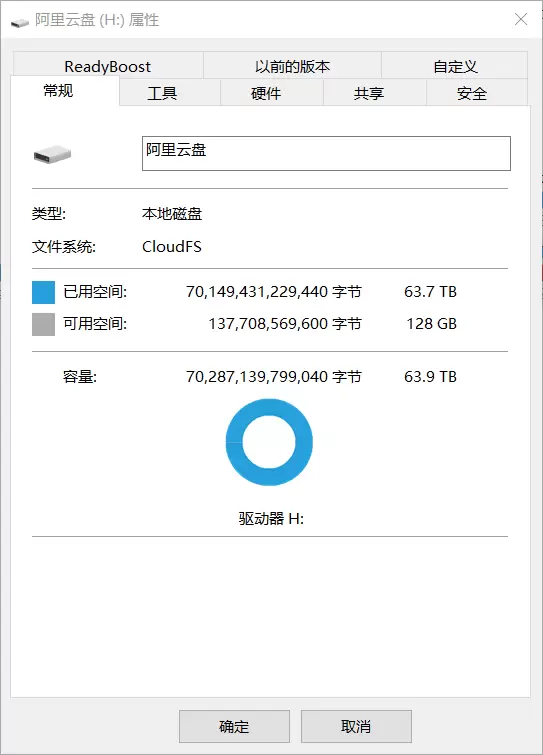543x755 pixels.
Task: Go to the 工具 tab
Action: (162, 93)
